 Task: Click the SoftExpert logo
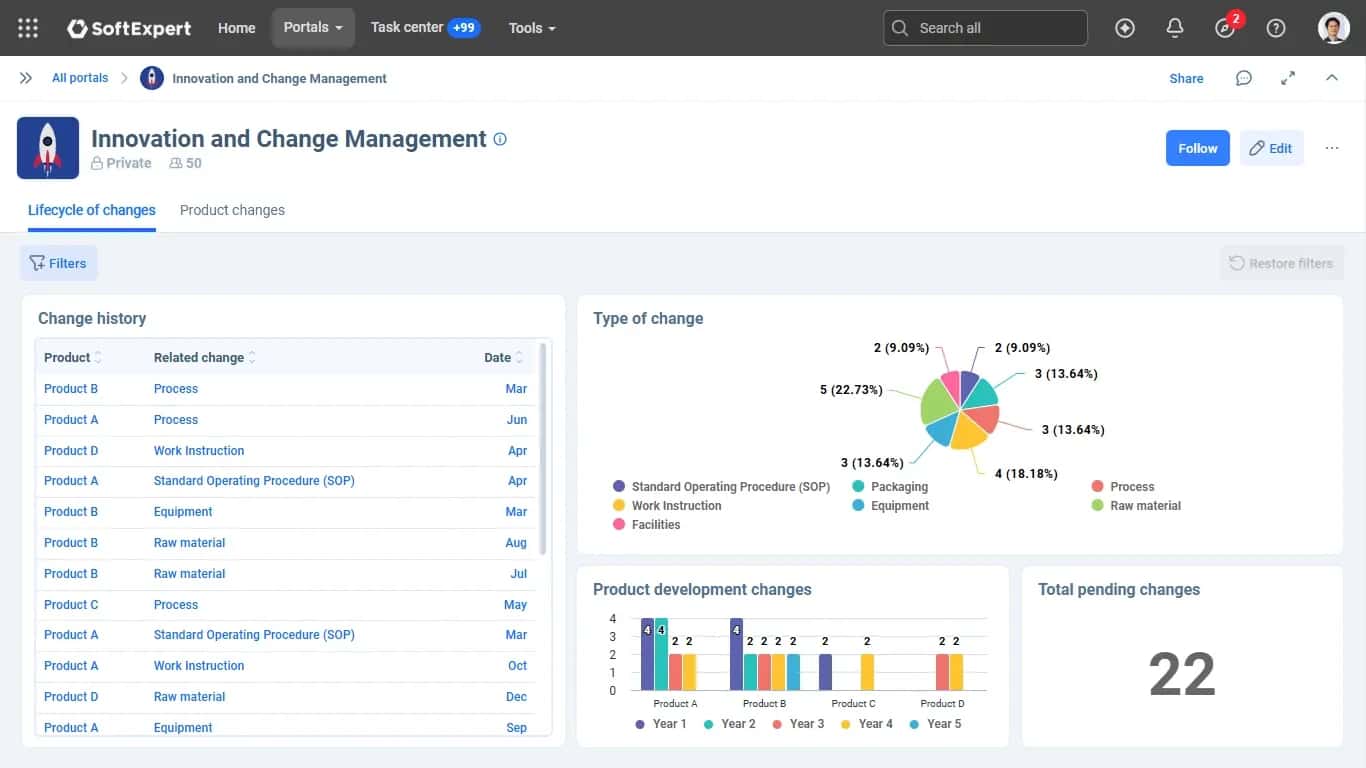click(129, 28)
